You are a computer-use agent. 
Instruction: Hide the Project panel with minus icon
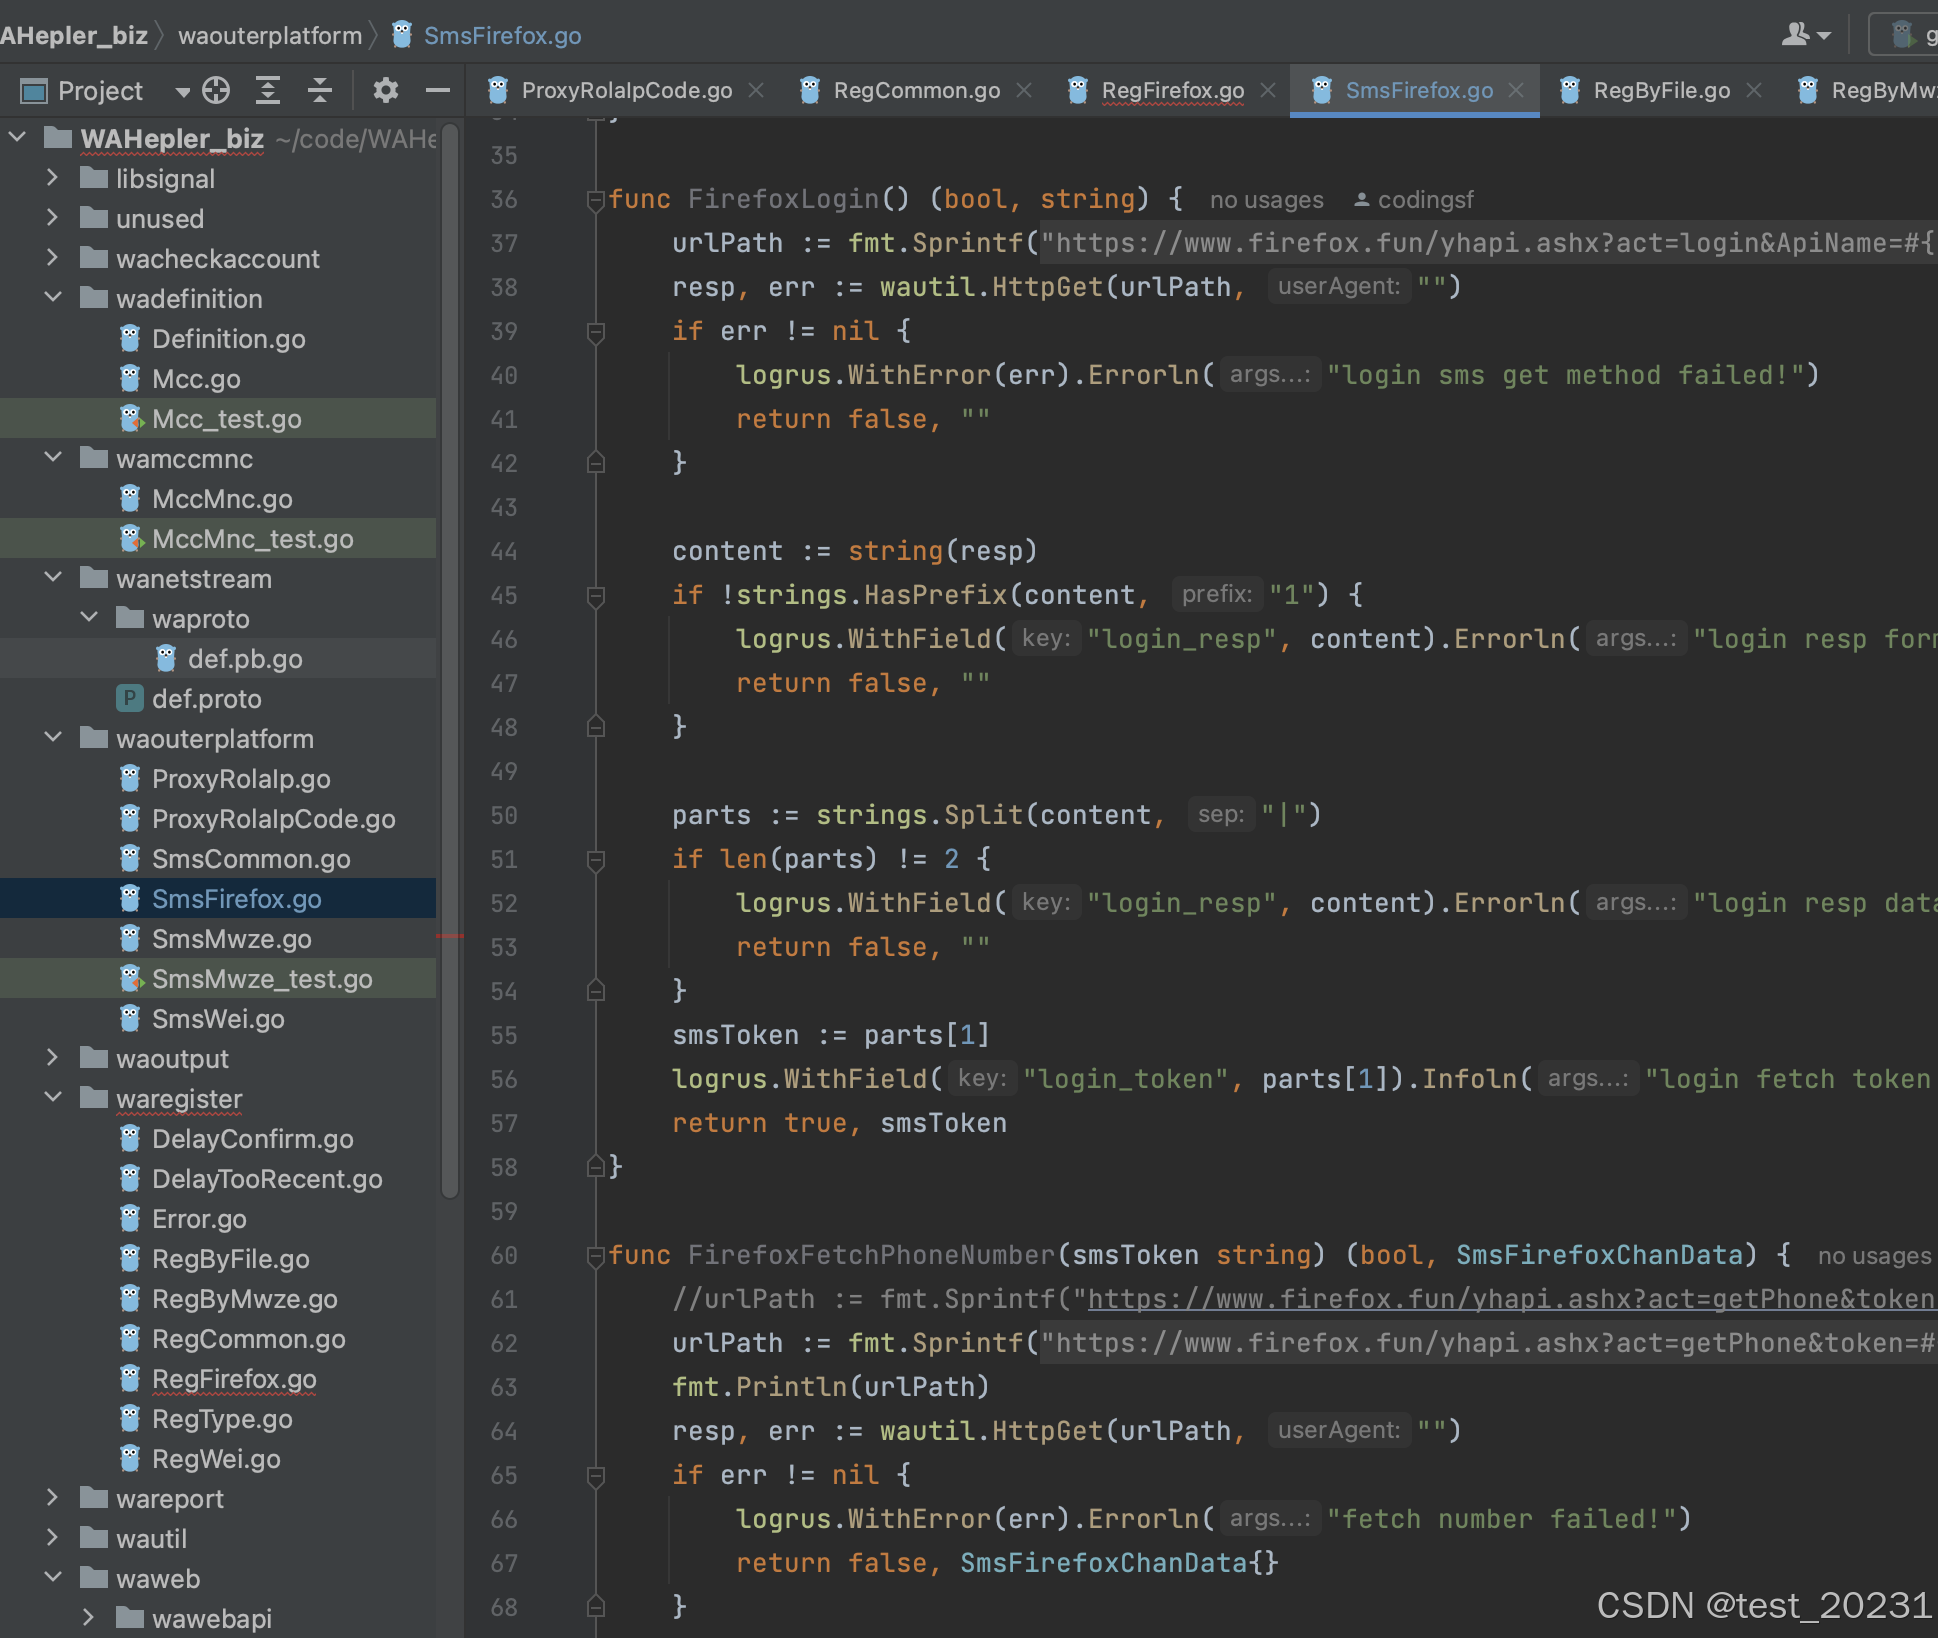coord(437,91)
